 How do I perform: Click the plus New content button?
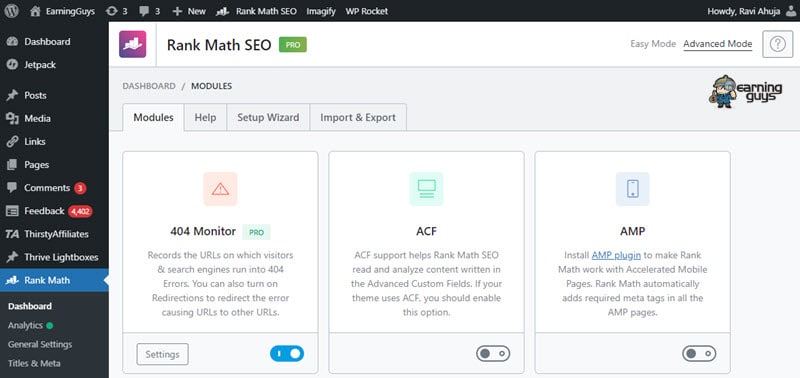189,11
